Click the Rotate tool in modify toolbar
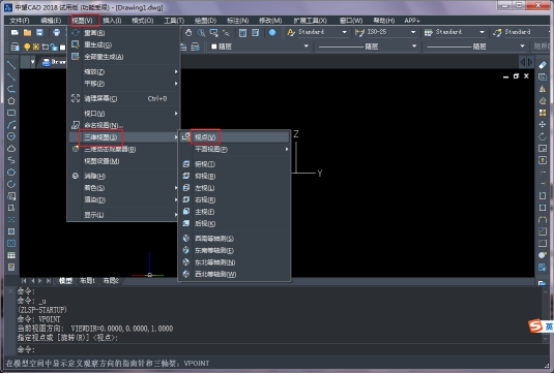This screenshot has width=554, height=374. pyautogui.click(x=542, y=136)
